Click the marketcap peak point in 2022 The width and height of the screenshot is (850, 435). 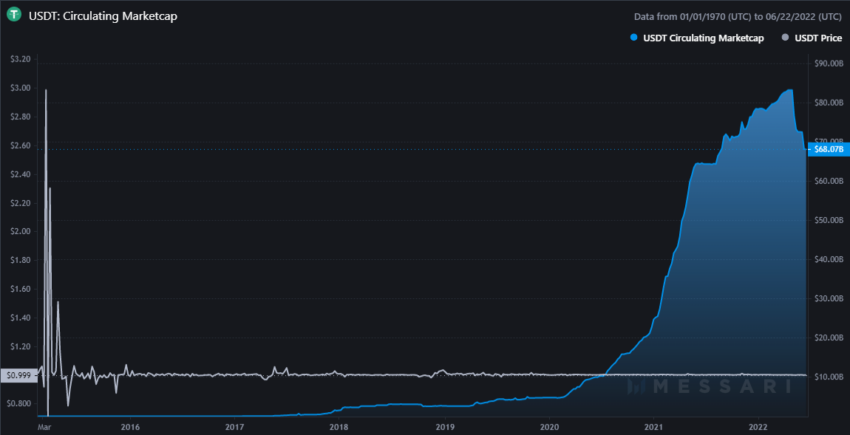(x=790, y=90)
